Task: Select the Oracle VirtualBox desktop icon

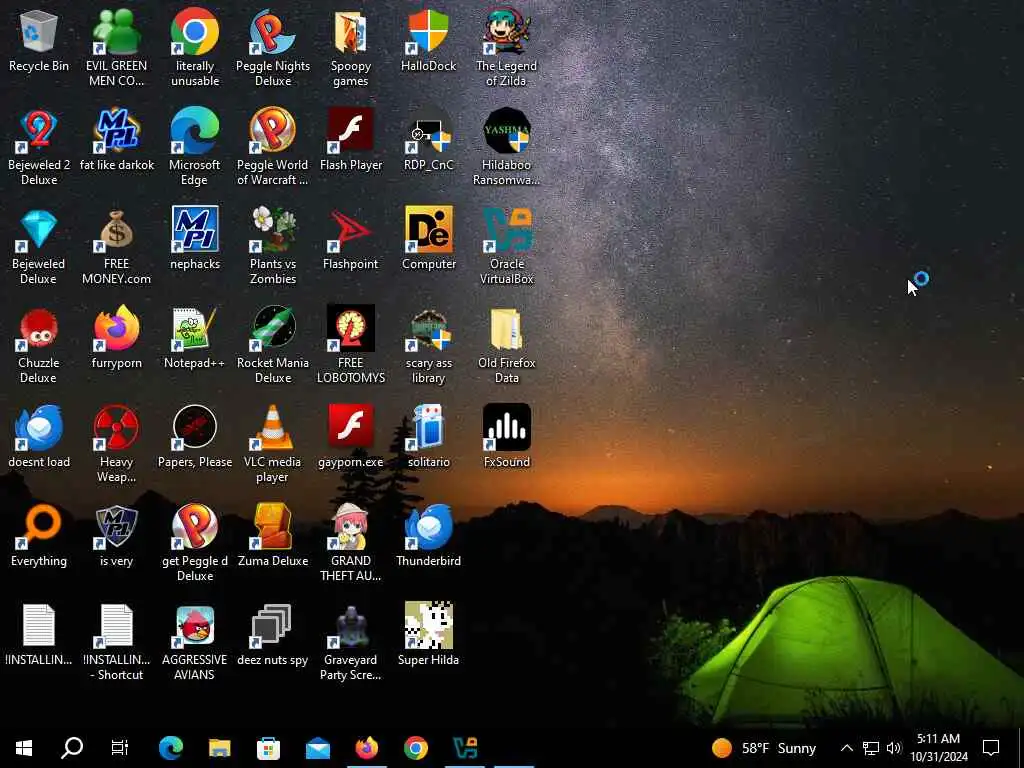Action: coord(506,247)
